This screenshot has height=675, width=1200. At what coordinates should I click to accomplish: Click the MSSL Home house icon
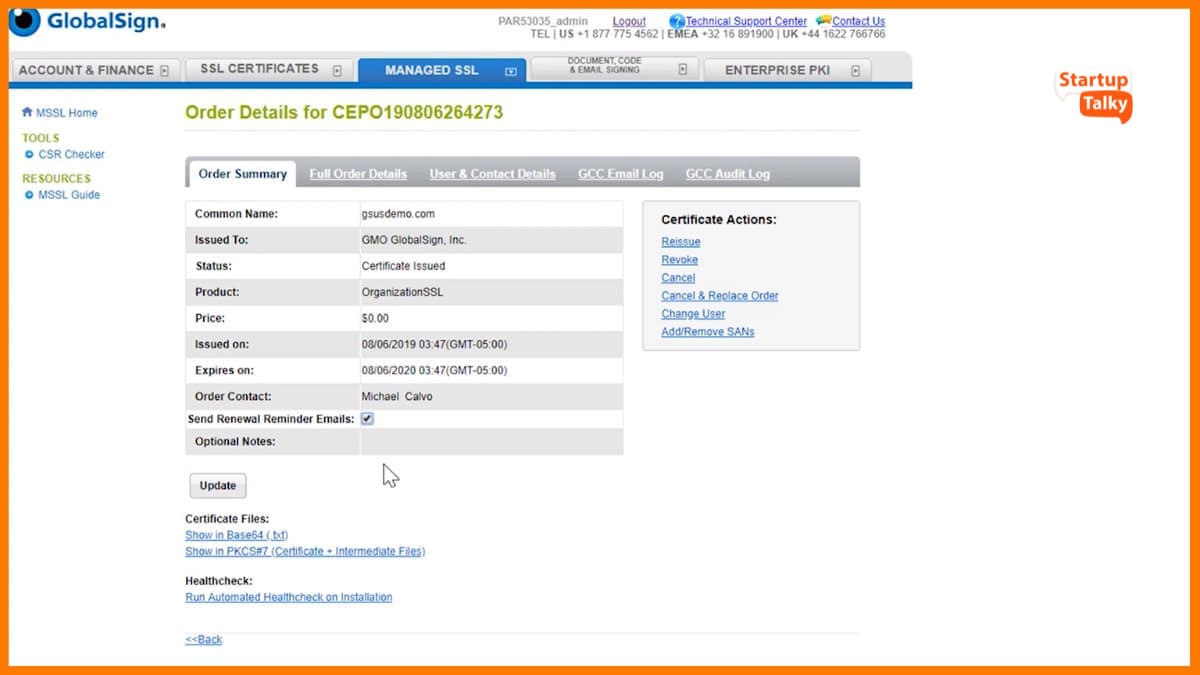(x=27, y=113)
